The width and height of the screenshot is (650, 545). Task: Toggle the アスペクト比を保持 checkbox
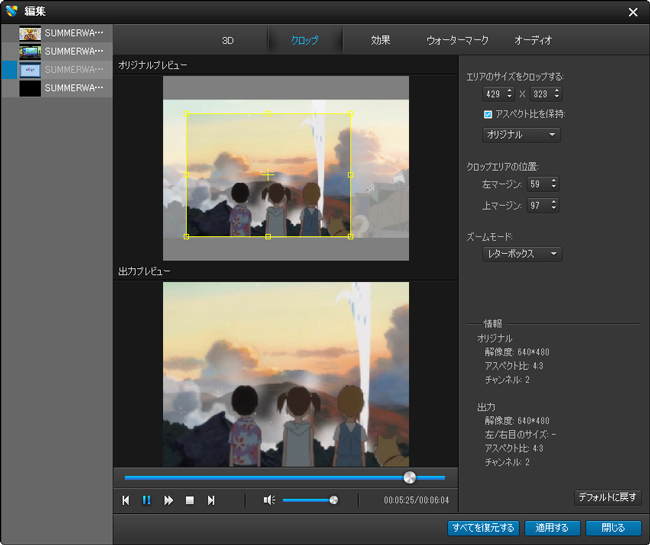(488, 114)
